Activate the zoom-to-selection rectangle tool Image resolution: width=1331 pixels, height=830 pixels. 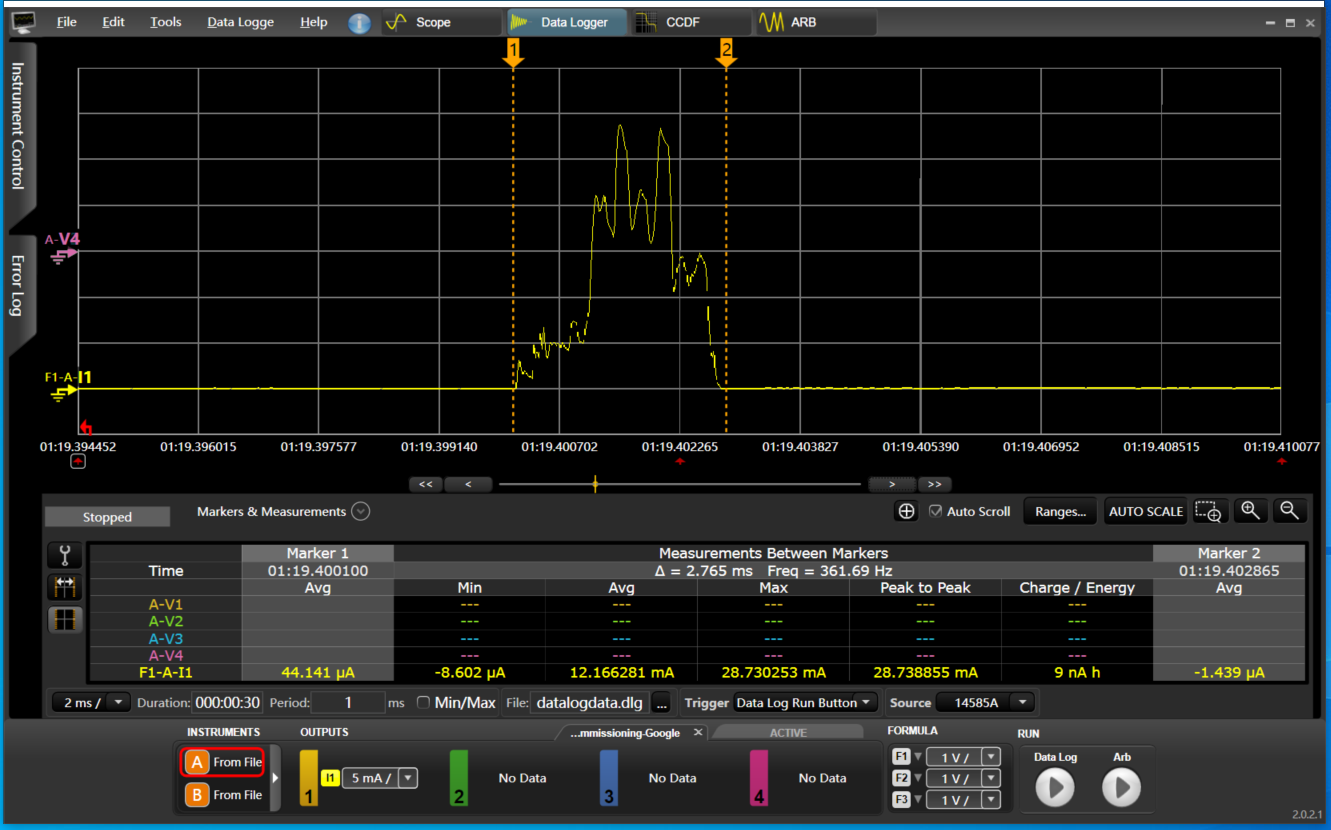1209,511
